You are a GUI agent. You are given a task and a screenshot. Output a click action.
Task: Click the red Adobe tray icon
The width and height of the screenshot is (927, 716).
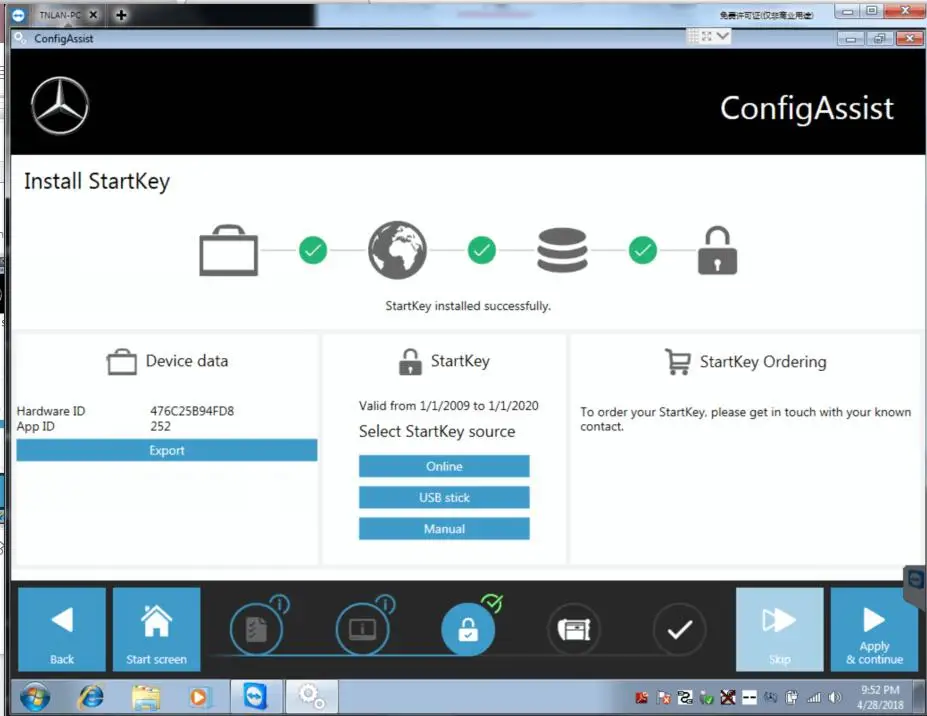point(641,698)
